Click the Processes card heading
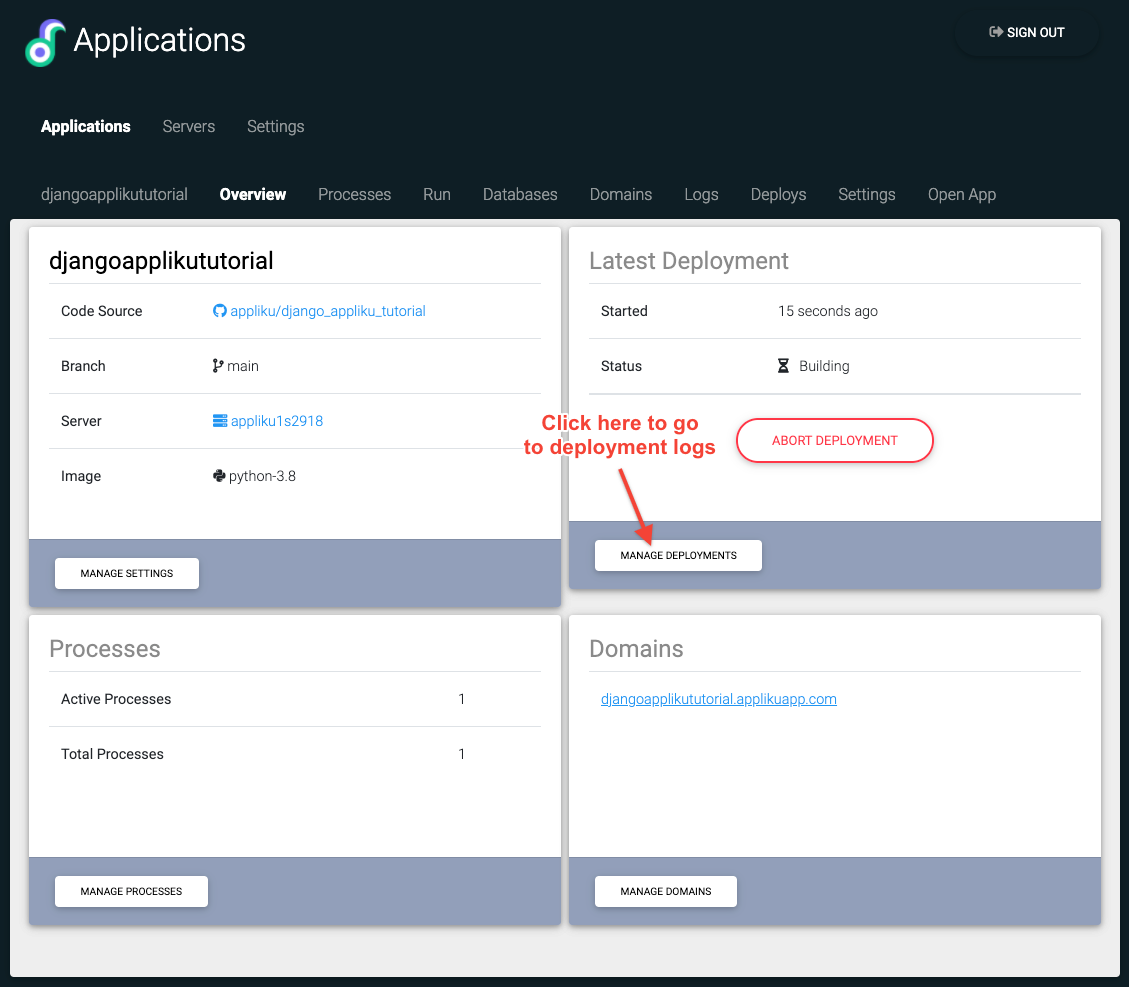This screenshot has height=987, width=1129. pos(105,649)
